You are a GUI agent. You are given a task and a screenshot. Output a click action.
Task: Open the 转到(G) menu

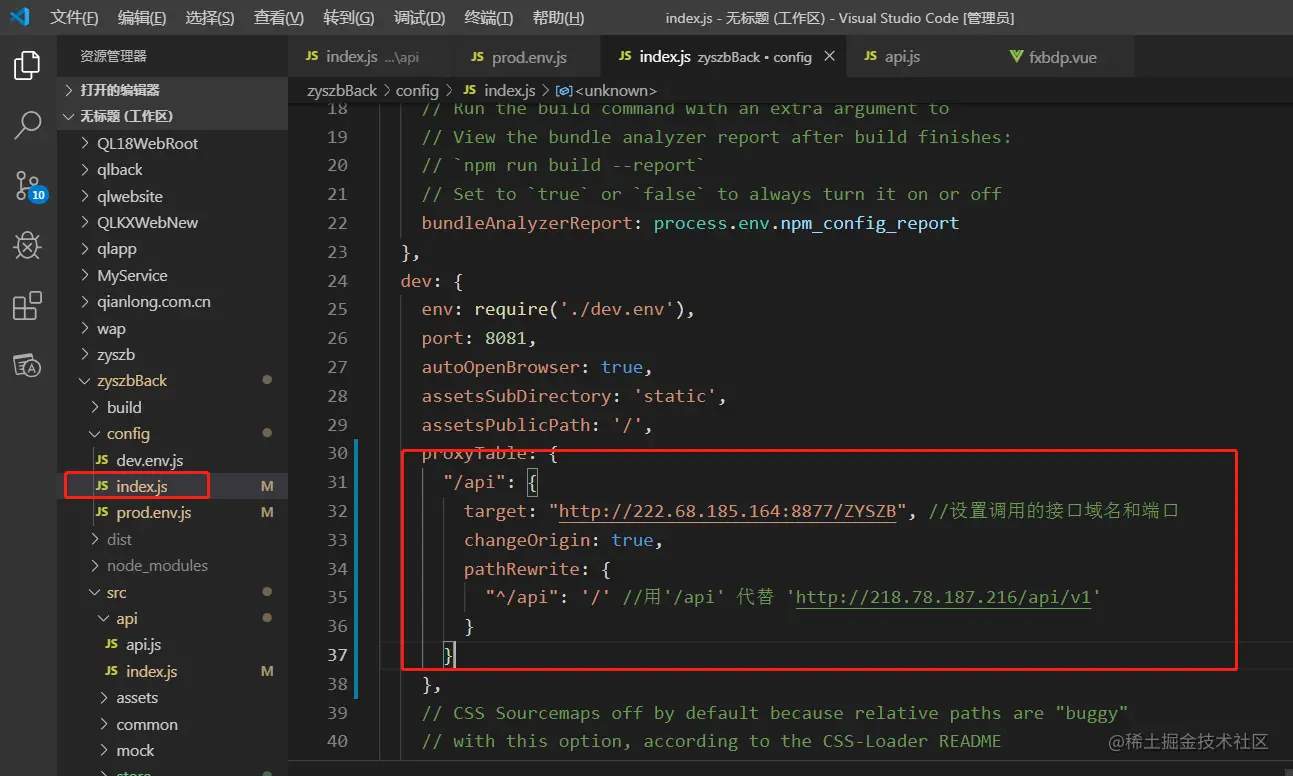click(349, 18)
